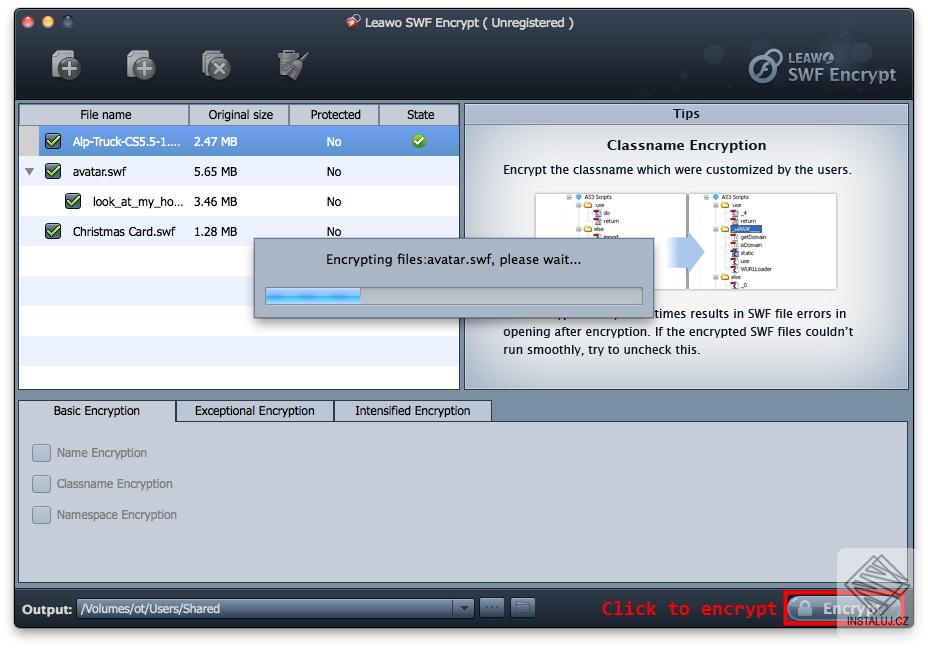Click the 1.28 MB size cell
928x648 pixels.
coord(215,231)
